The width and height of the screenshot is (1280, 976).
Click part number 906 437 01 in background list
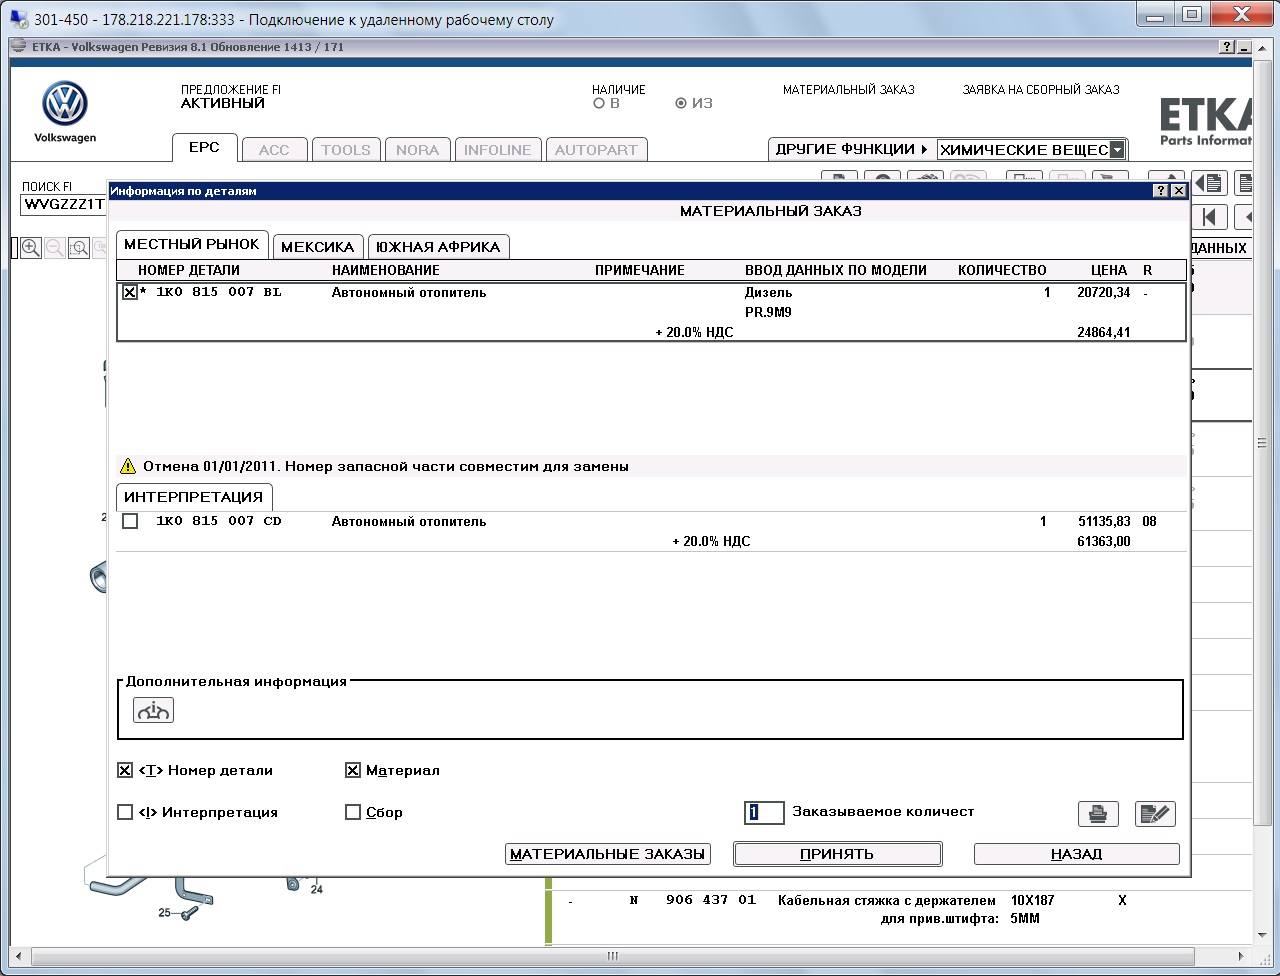click(711, 900)
